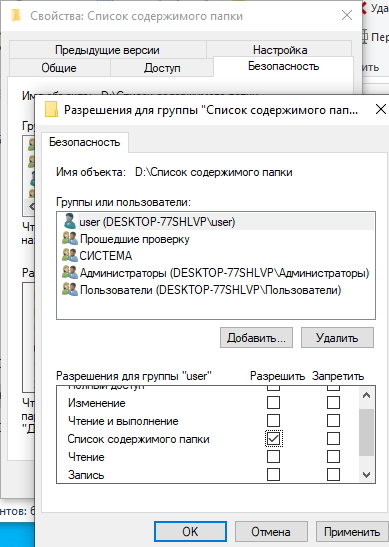Click scroll up arrow in permissions list

[x=366, y=395]
